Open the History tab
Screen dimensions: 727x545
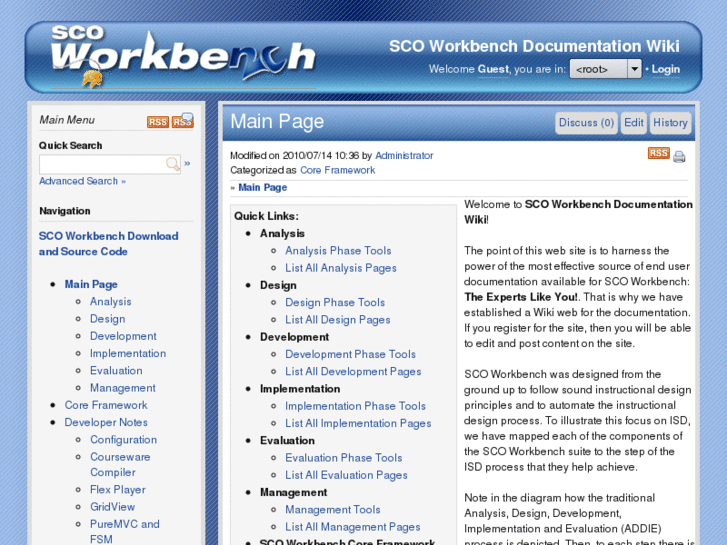(x=670, y=123)
